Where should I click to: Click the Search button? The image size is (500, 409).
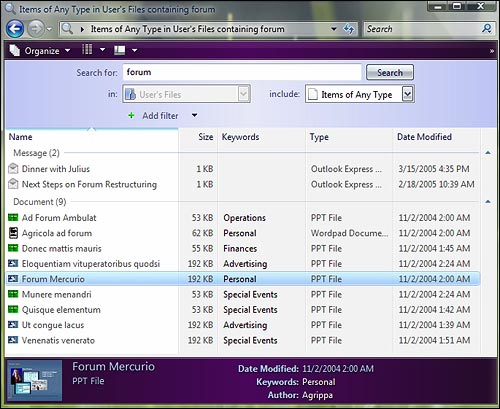pos(390,72)
